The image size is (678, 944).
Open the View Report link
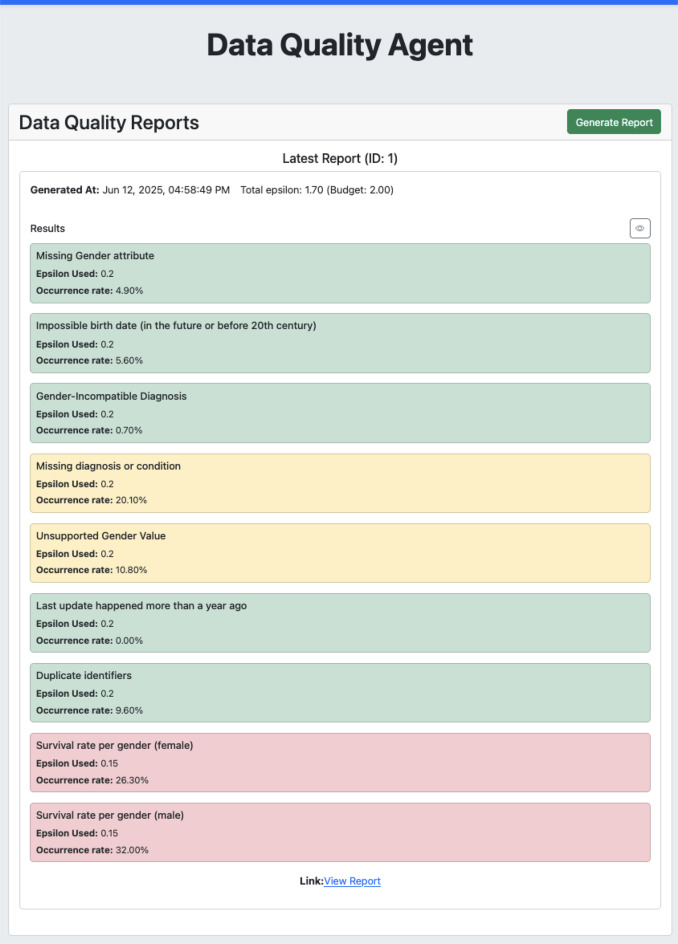[352, 881]
